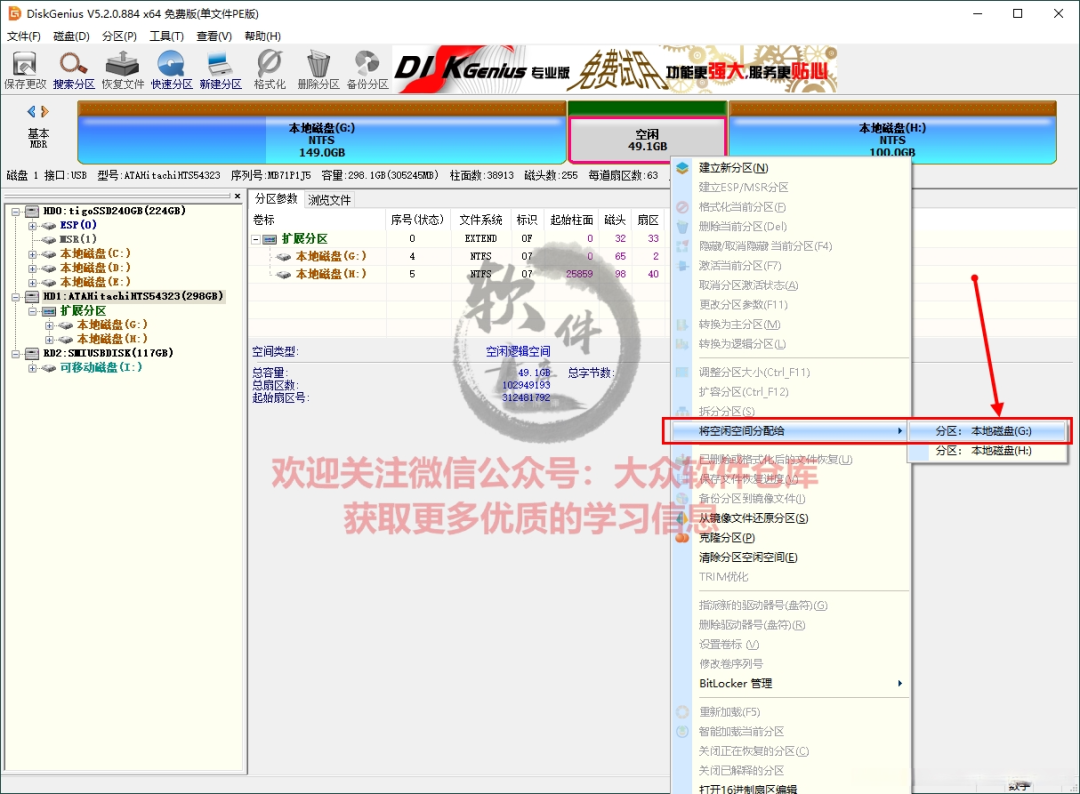Open the 搜索分区 search partition tool
The height and width of the screenshot is (794, 1080).
click(x=74, y=70)
